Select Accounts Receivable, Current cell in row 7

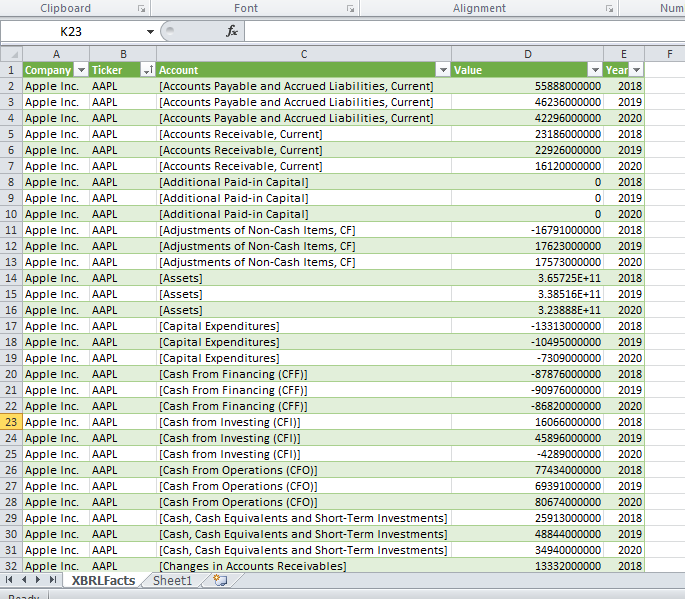click(x=304, y=166)
